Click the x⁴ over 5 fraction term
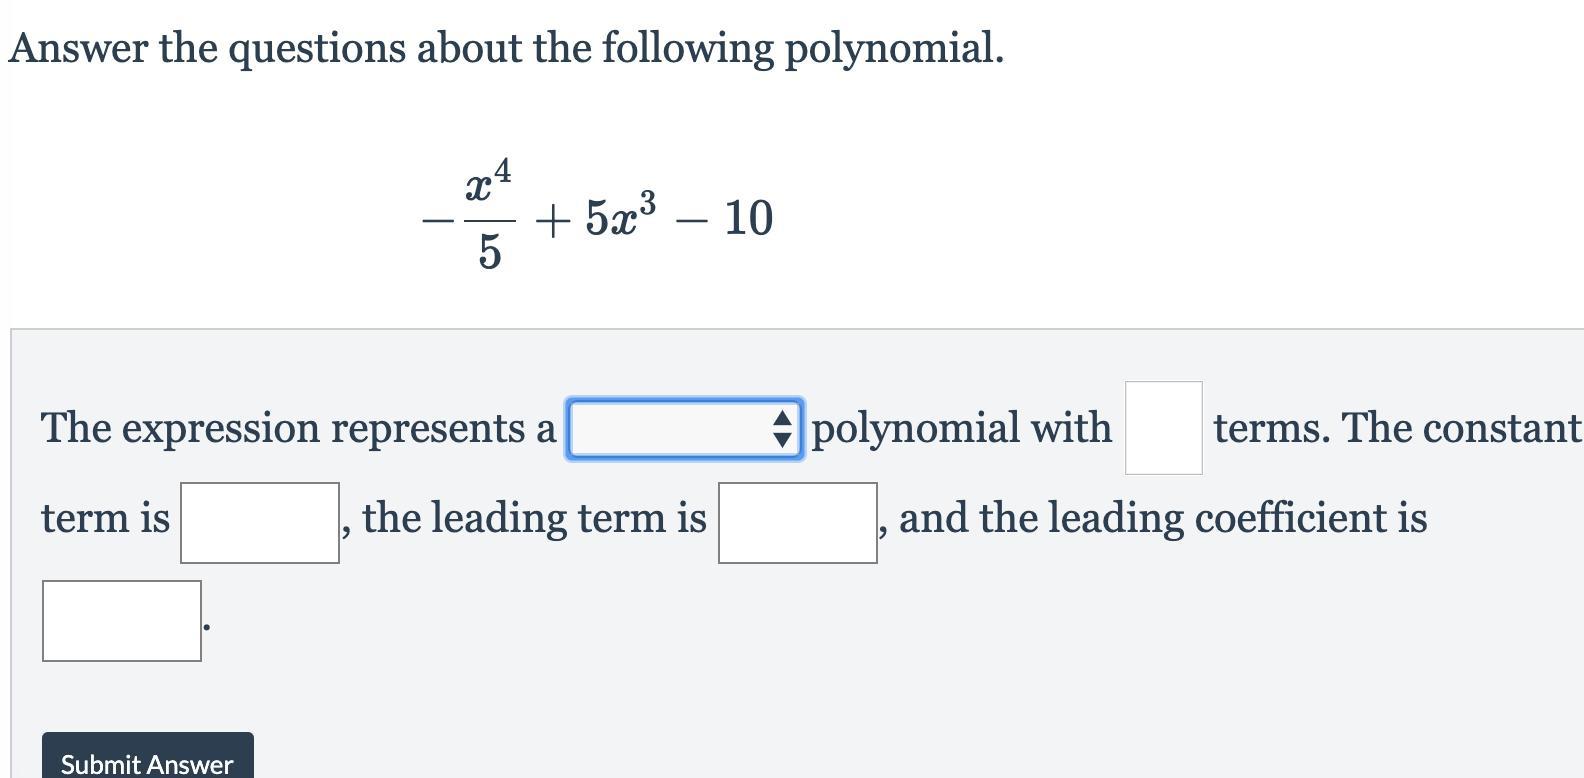 [x=489, y=215]
